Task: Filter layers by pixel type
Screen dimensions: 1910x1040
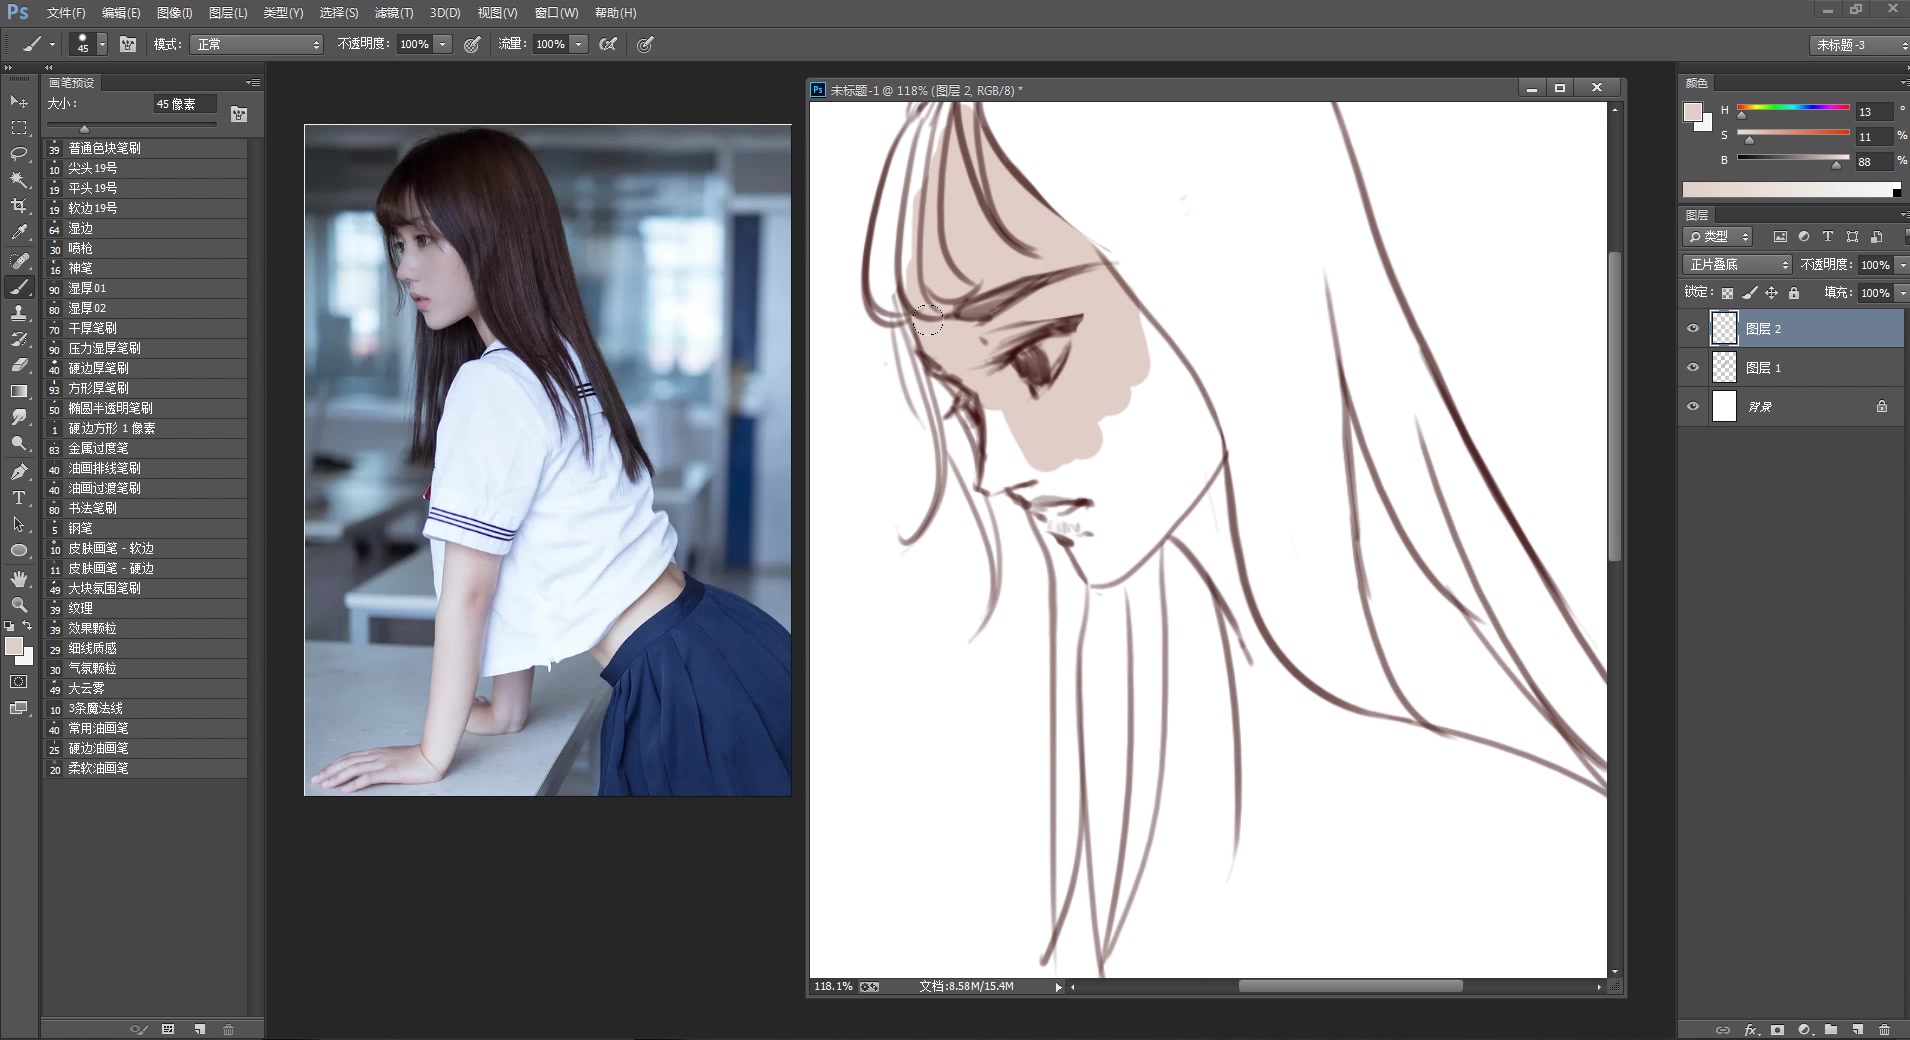Action: tap(1780, 237)
